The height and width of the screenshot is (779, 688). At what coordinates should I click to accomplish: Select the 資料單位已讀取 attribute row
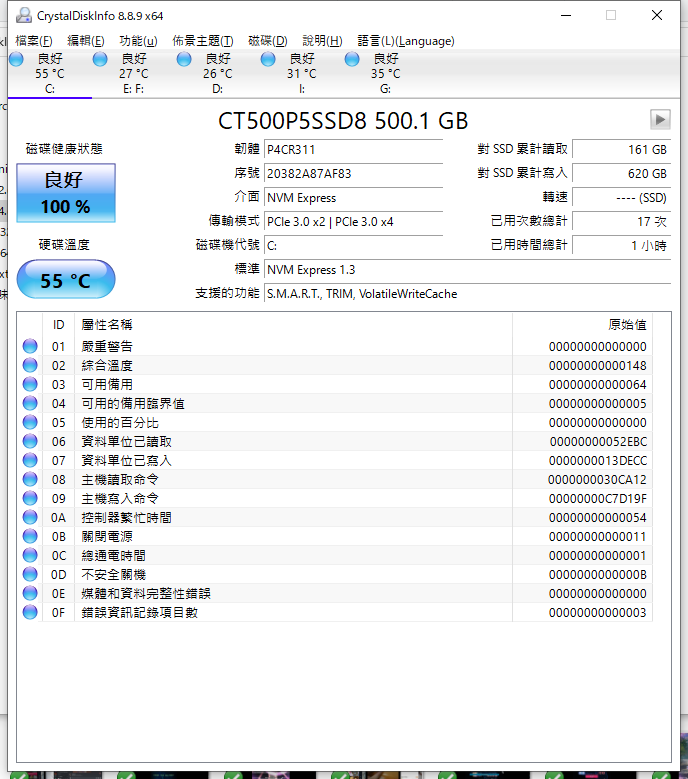(x=335, y=441)
